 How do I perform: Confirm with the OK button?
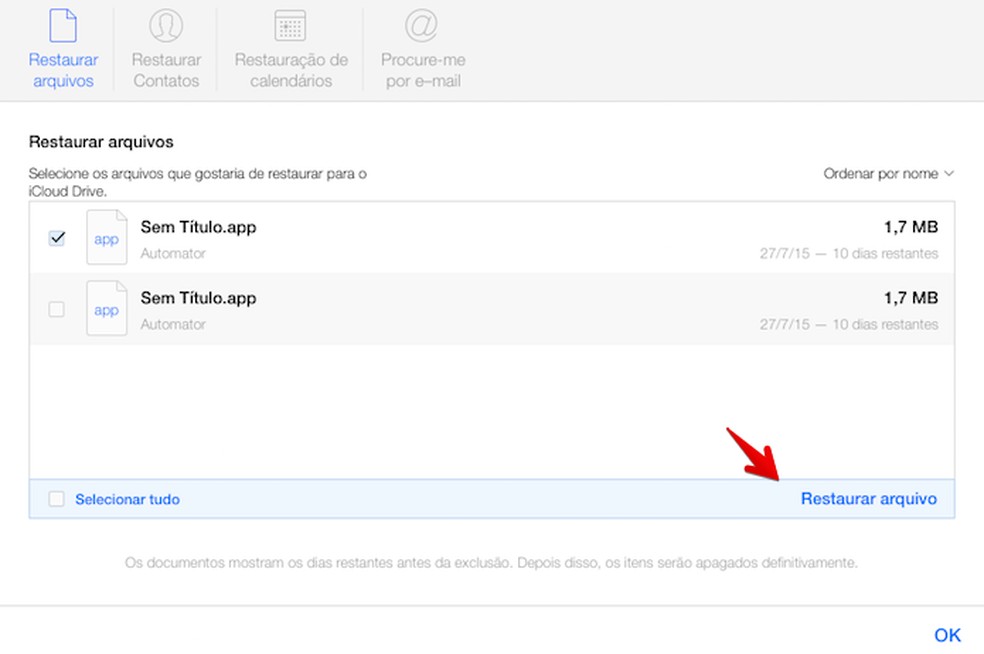tap(947, 635)
